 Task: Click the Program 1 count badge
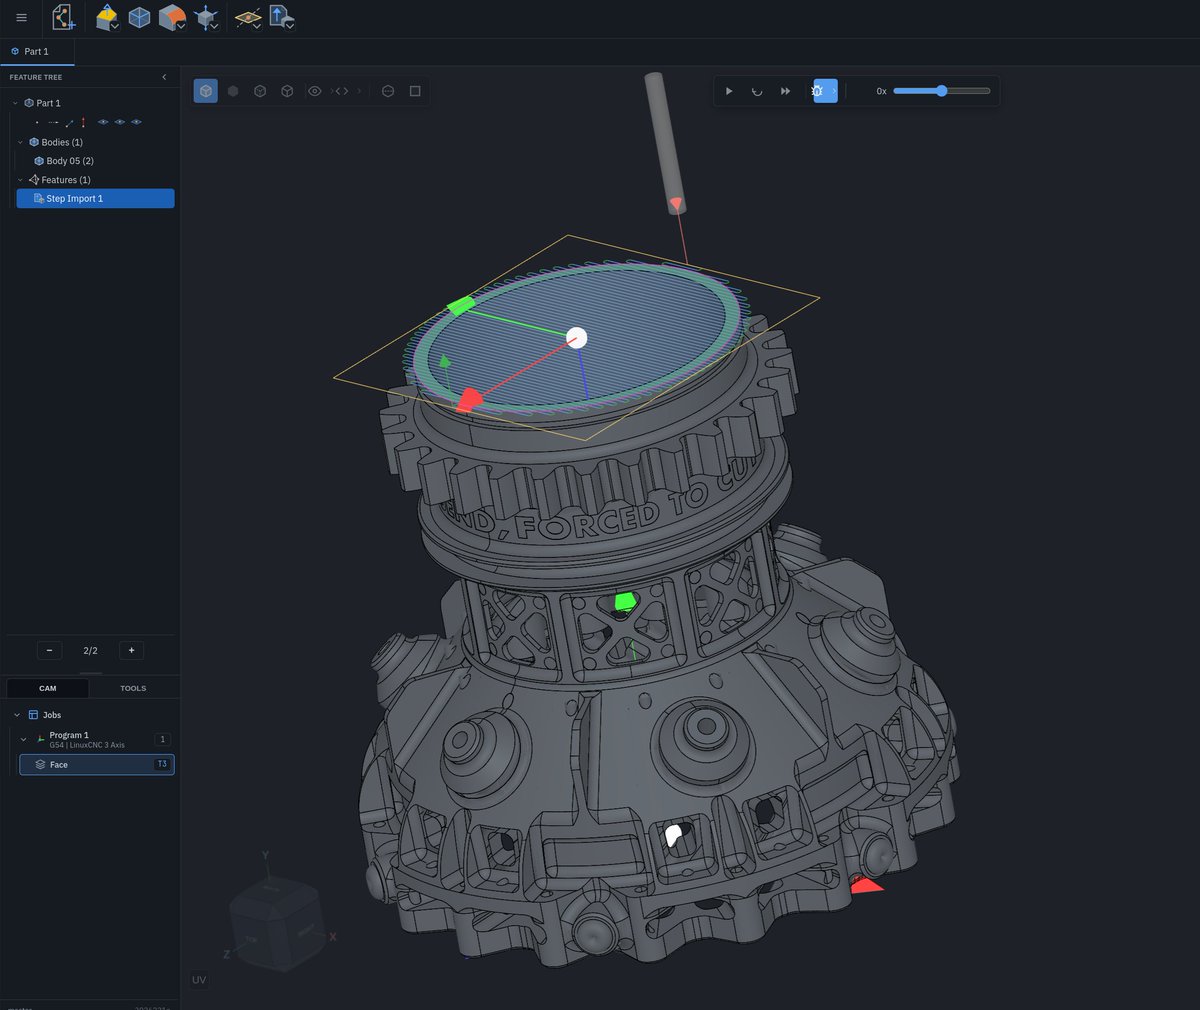click(162, 739)
